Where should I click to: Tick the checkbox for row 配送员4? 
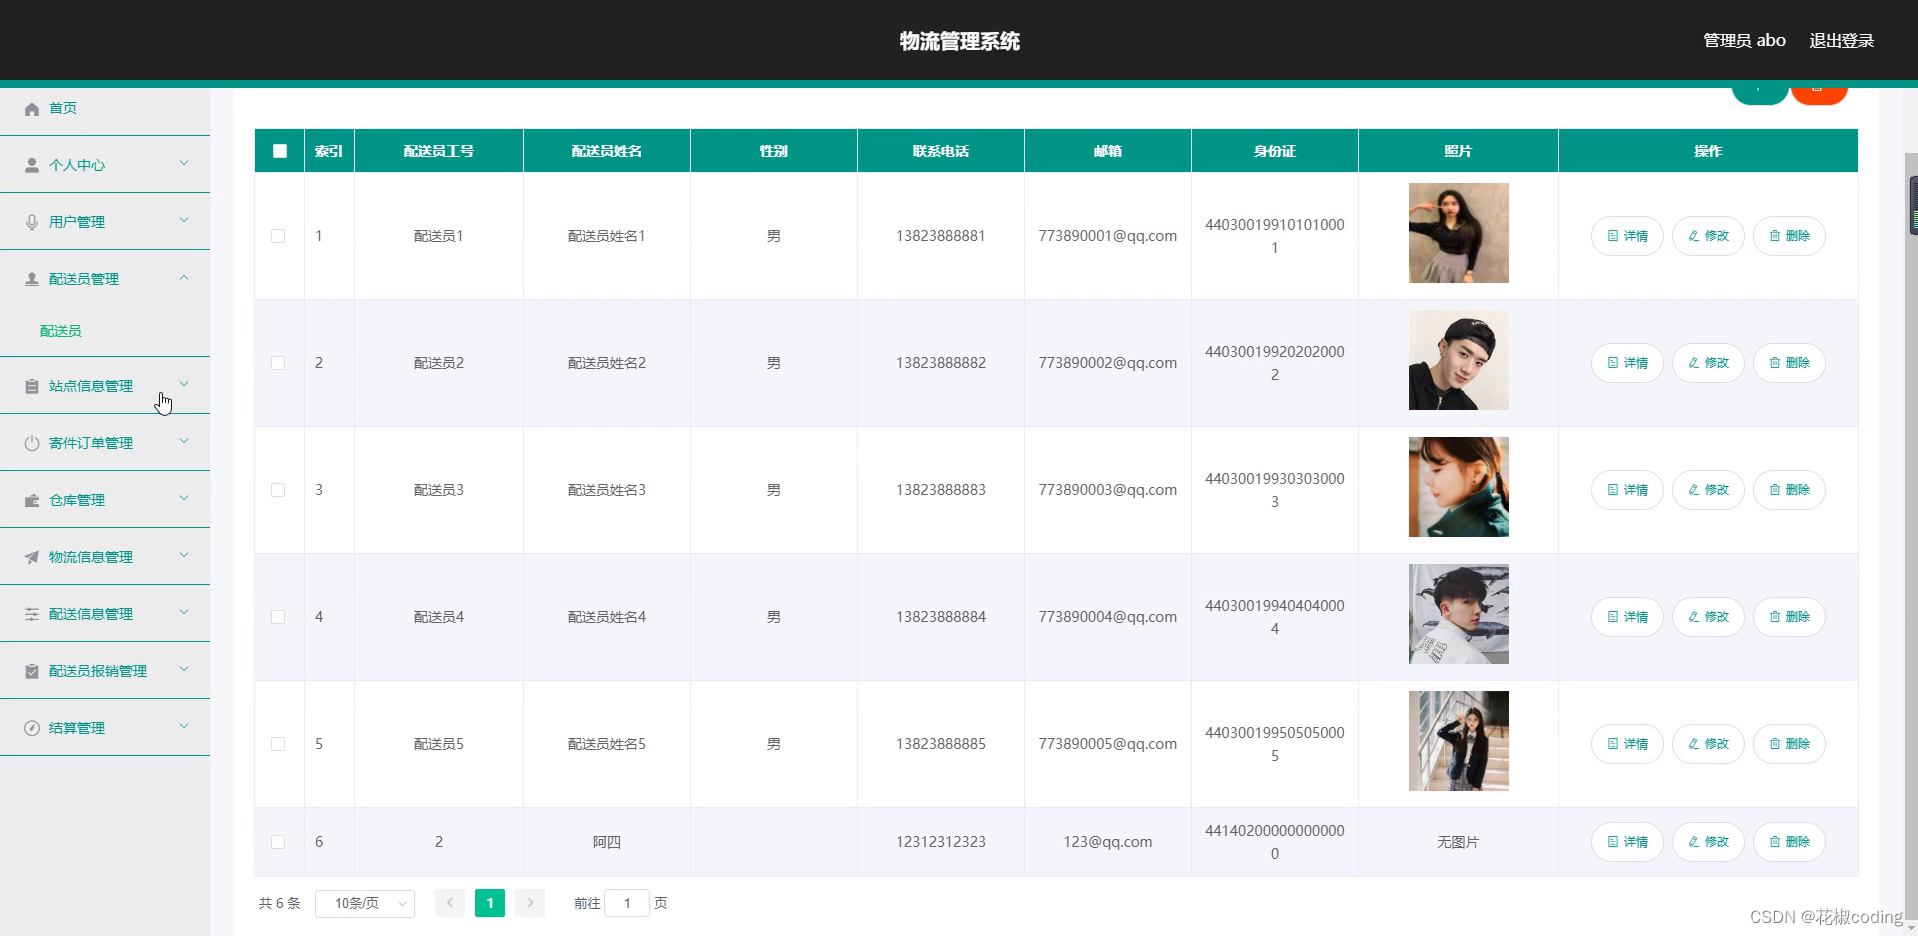tap(278, 617)
